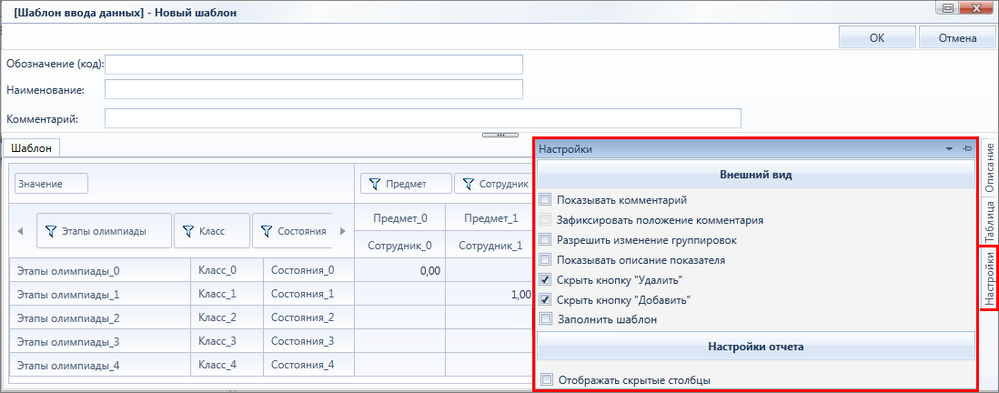This screenshot has height=393, width=999.
Task: Click column header Сотрудник_1
Action: coord(489,245)
